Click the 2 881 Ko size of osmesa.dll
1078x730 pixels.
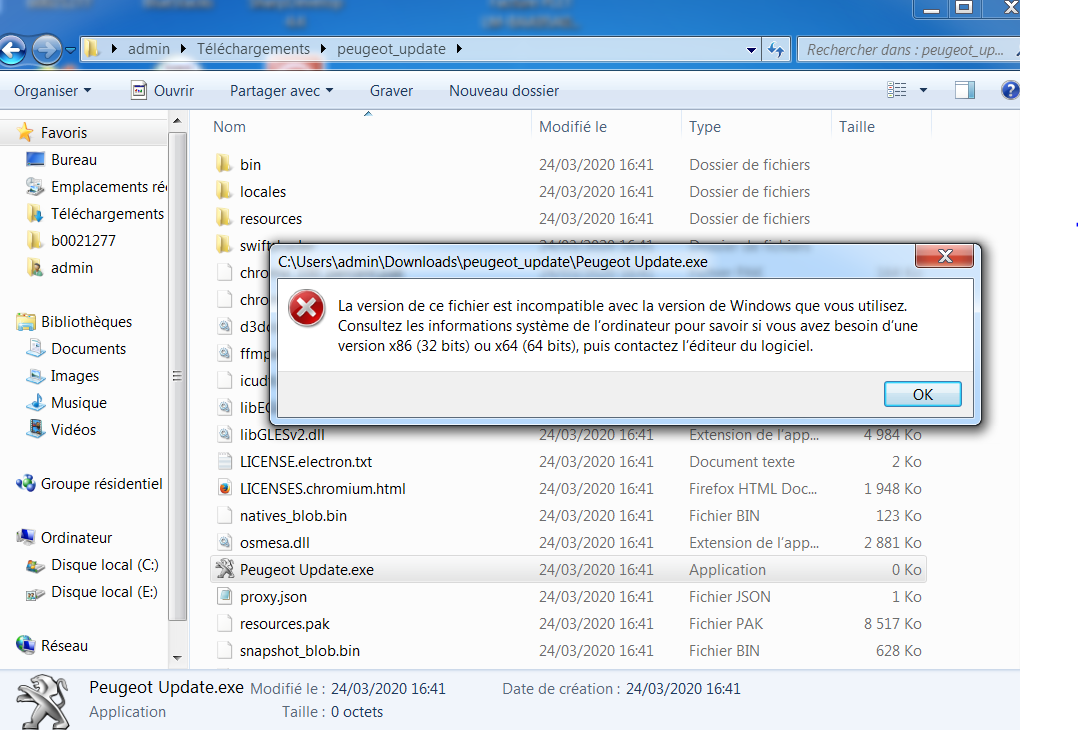(892, 542)
